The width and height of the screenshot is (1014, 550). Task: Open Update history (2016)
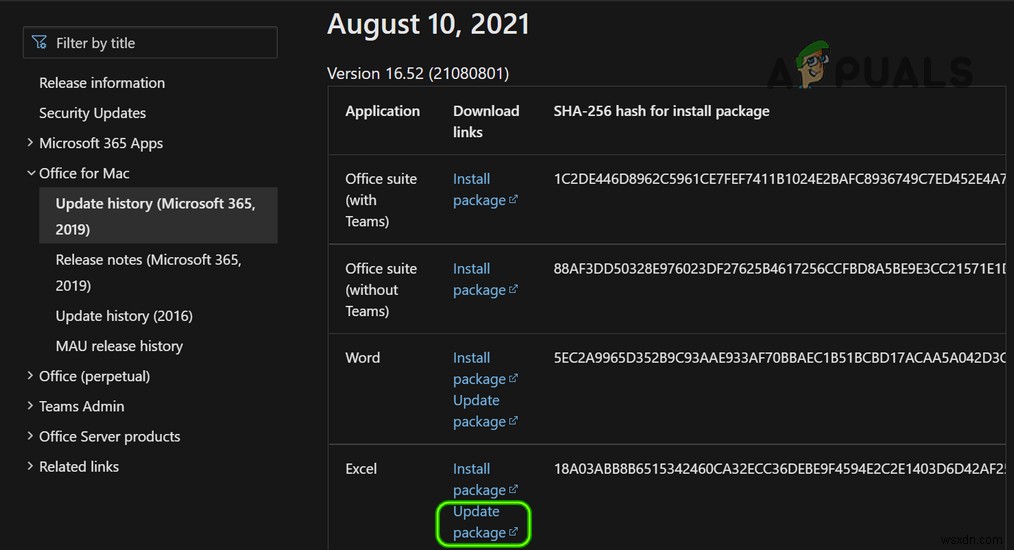click(124, 316)
